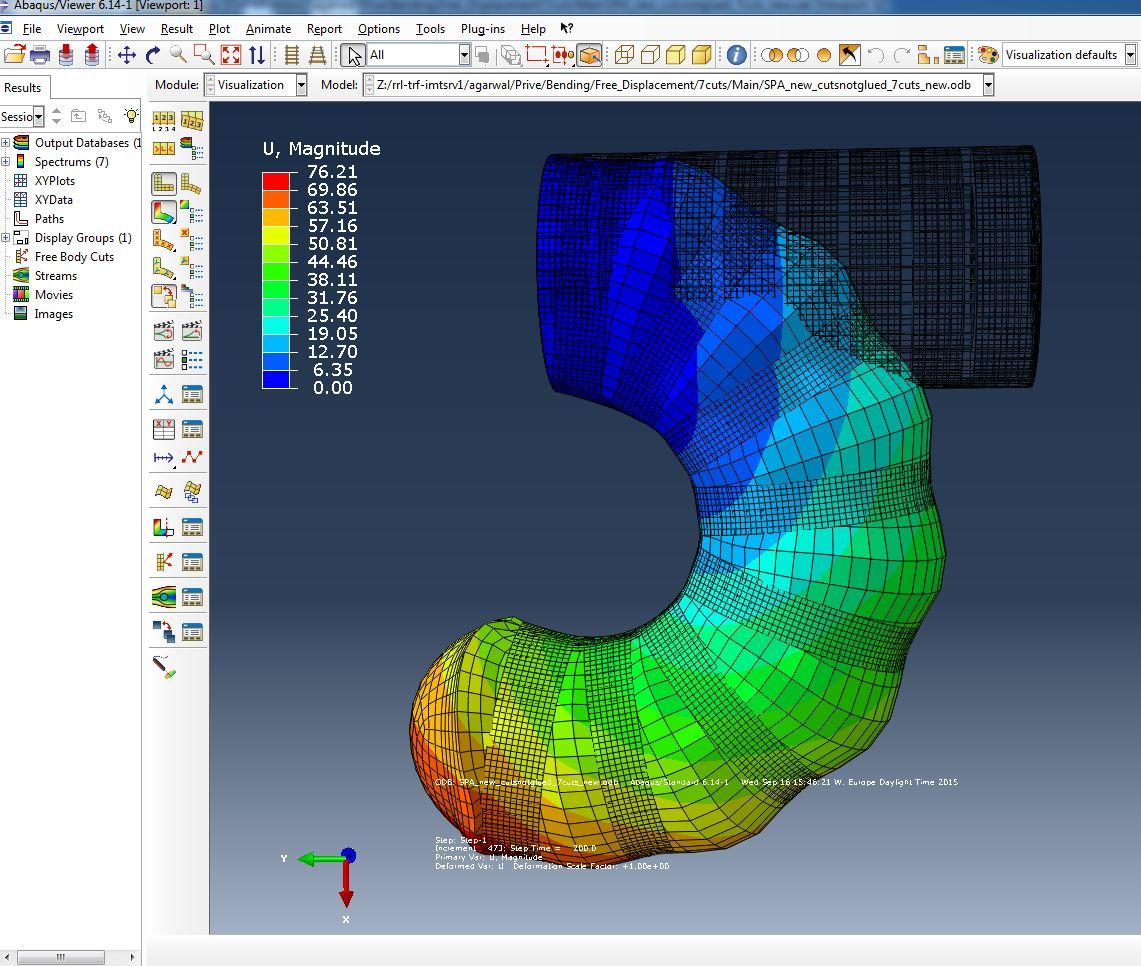
Task: Click the U, Magnitude legend title
Action: [322, 148]
